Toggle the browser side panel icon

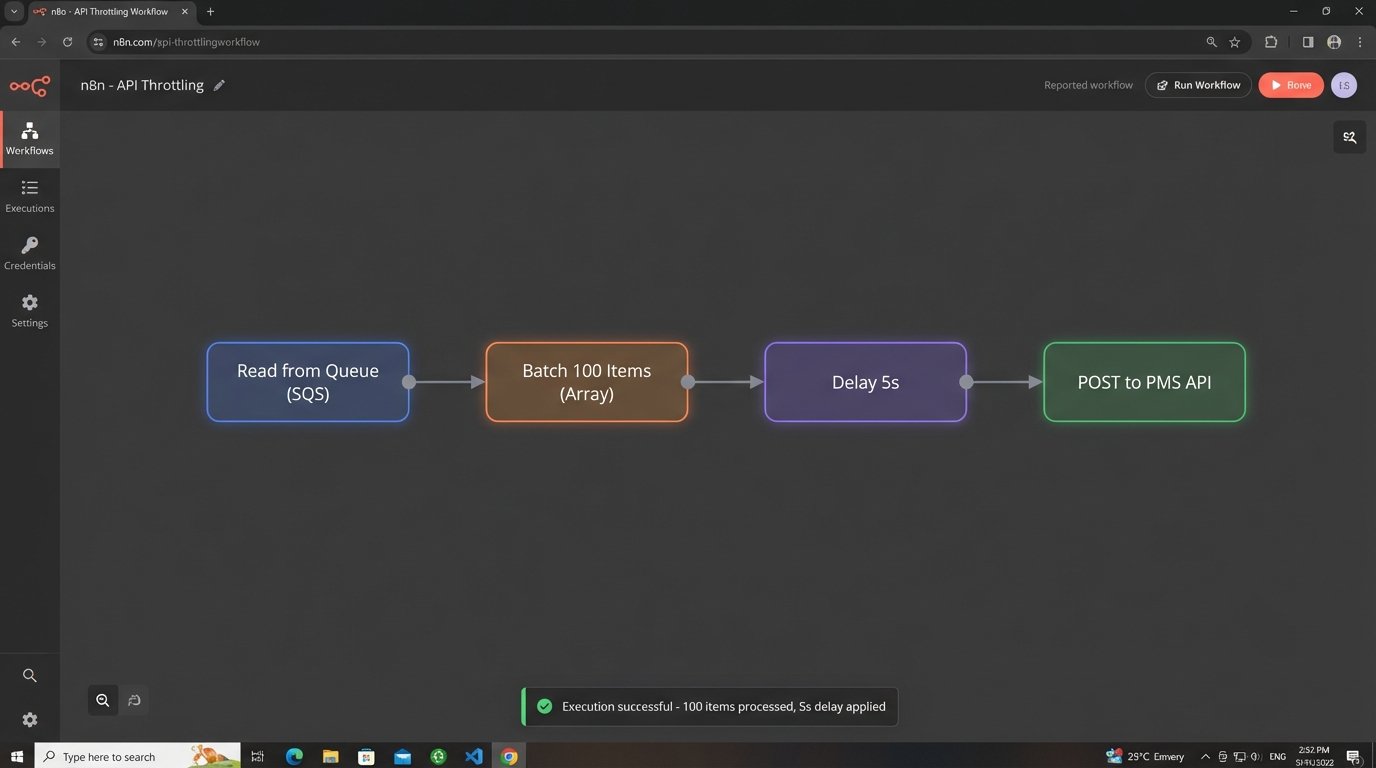tap(1307, 42)
